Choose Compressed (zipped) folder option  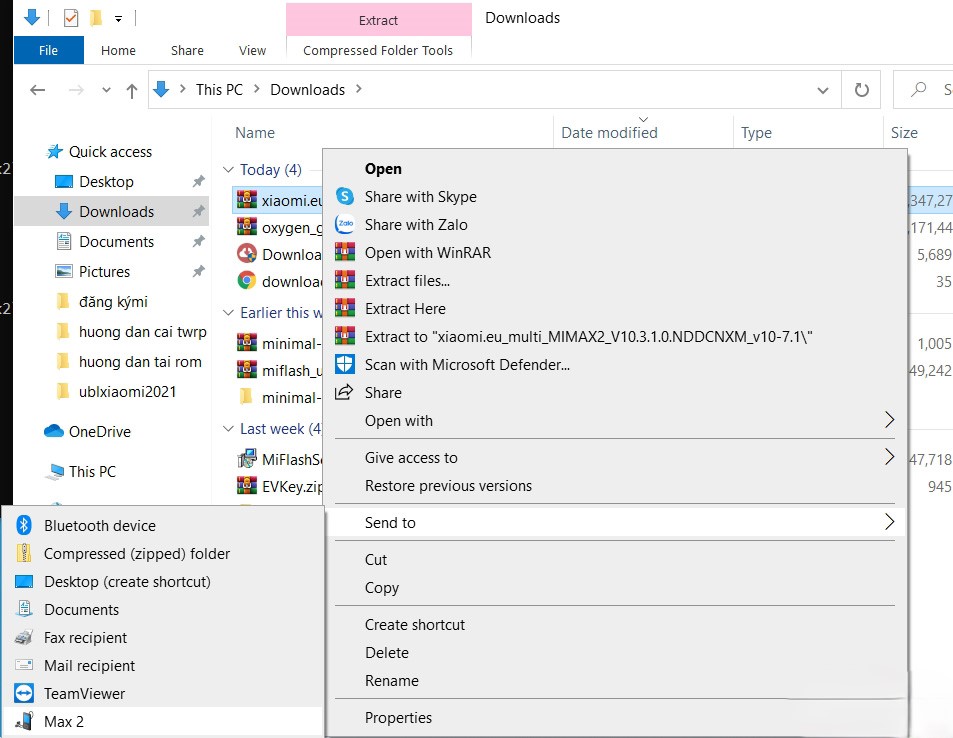pyautogui.click(x=136, y=554)
